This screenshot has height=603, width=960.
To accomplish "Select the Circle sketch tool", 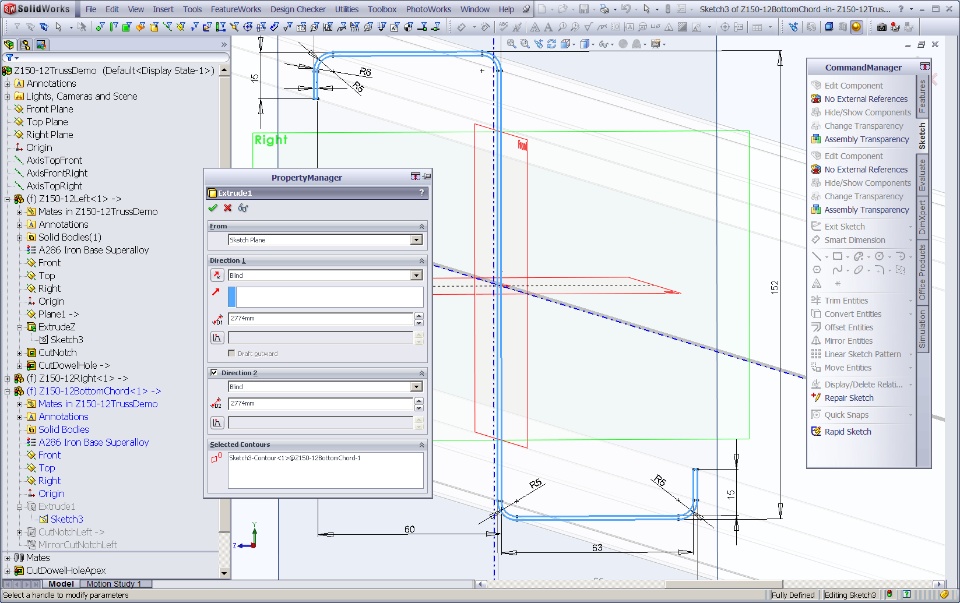I will coord(879,256).
